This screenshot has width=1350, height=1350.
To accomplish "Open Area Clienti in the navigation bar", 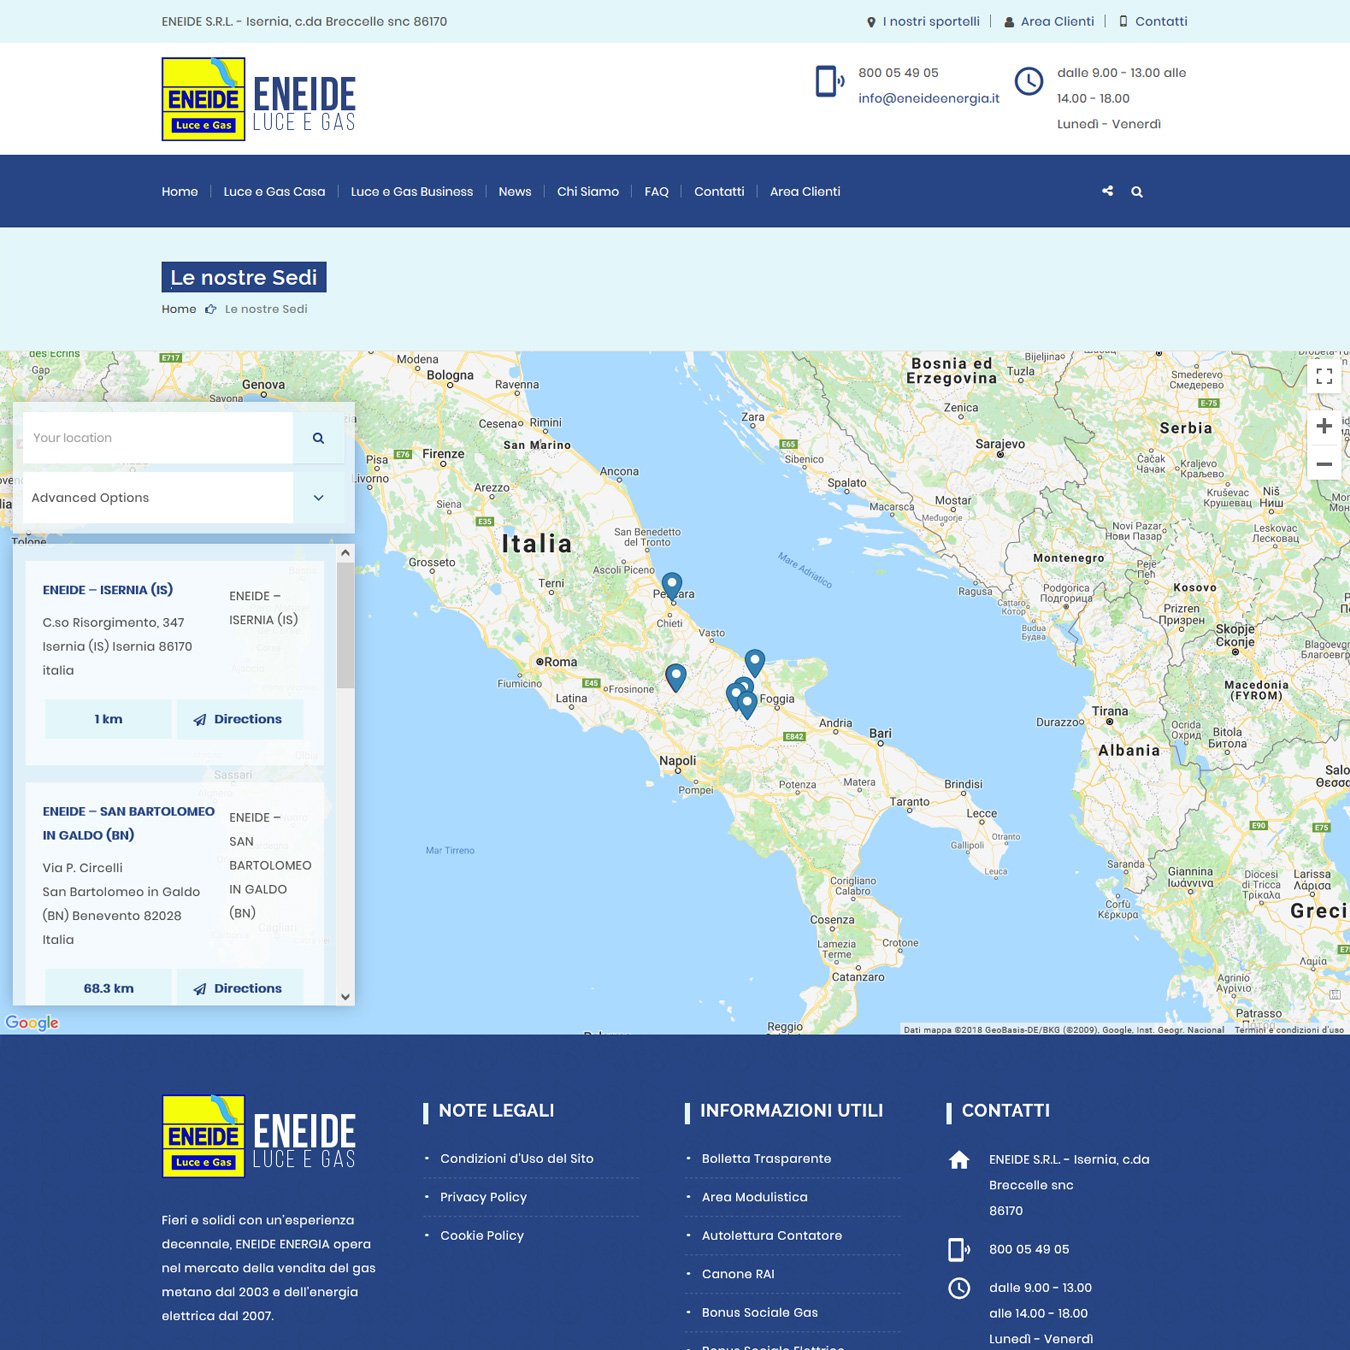I will pos(805,192).
